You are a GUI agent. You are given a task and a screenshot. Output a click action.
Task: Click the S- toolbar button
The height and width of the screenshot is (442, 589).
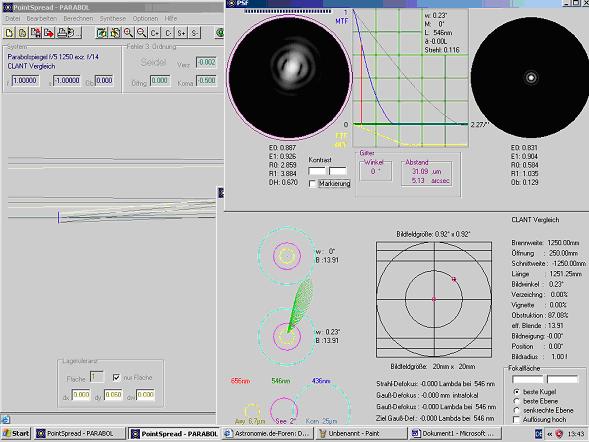[194, 33]
